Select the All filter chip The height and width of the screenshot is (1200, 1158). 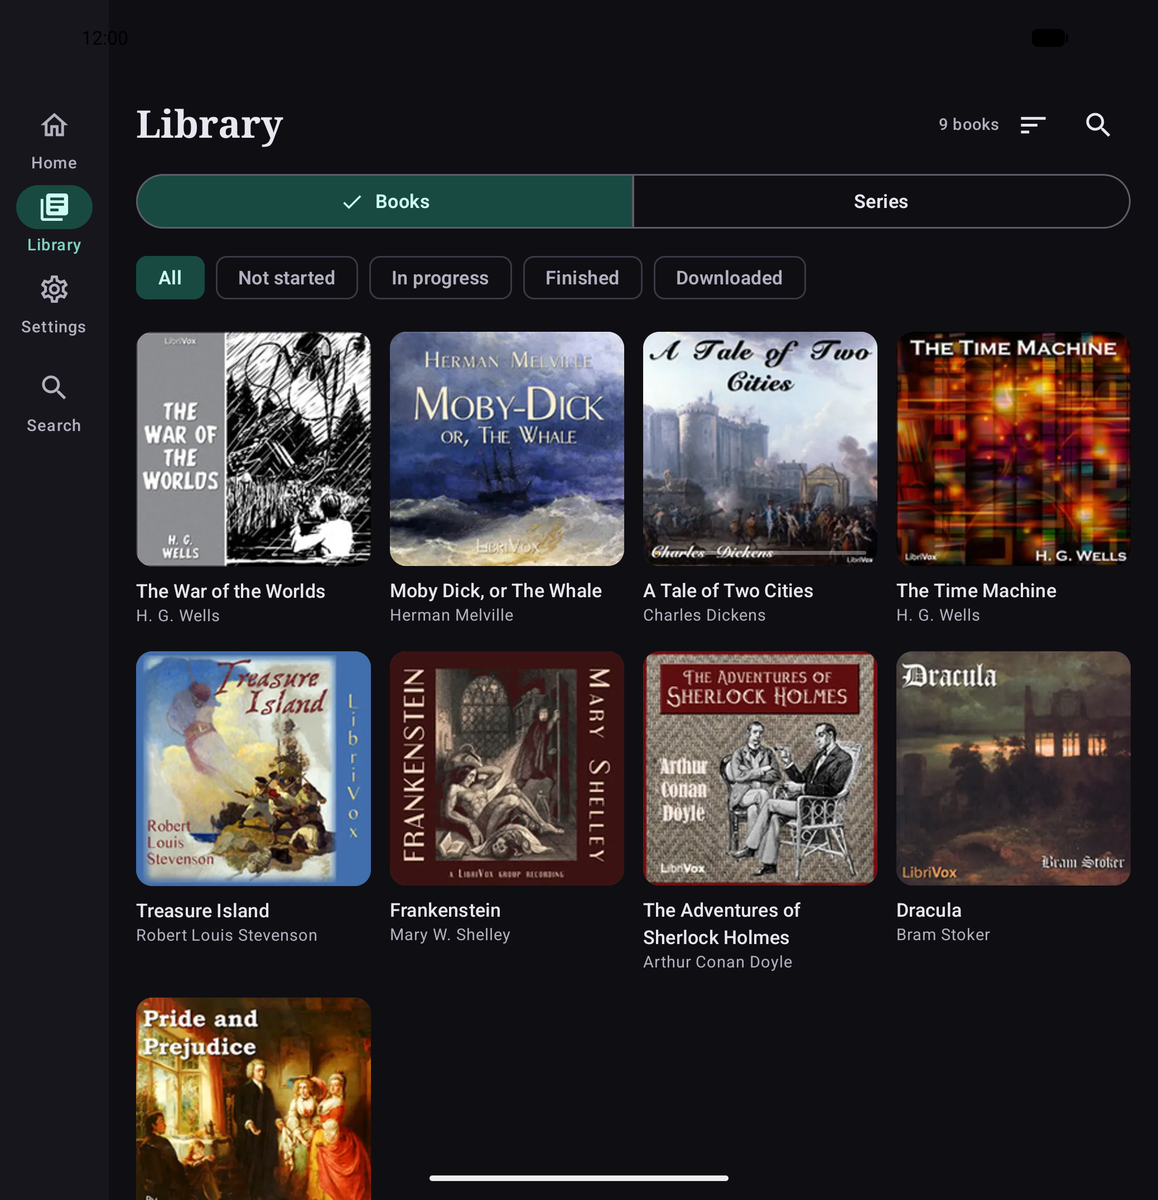click(x=170, y=278)
